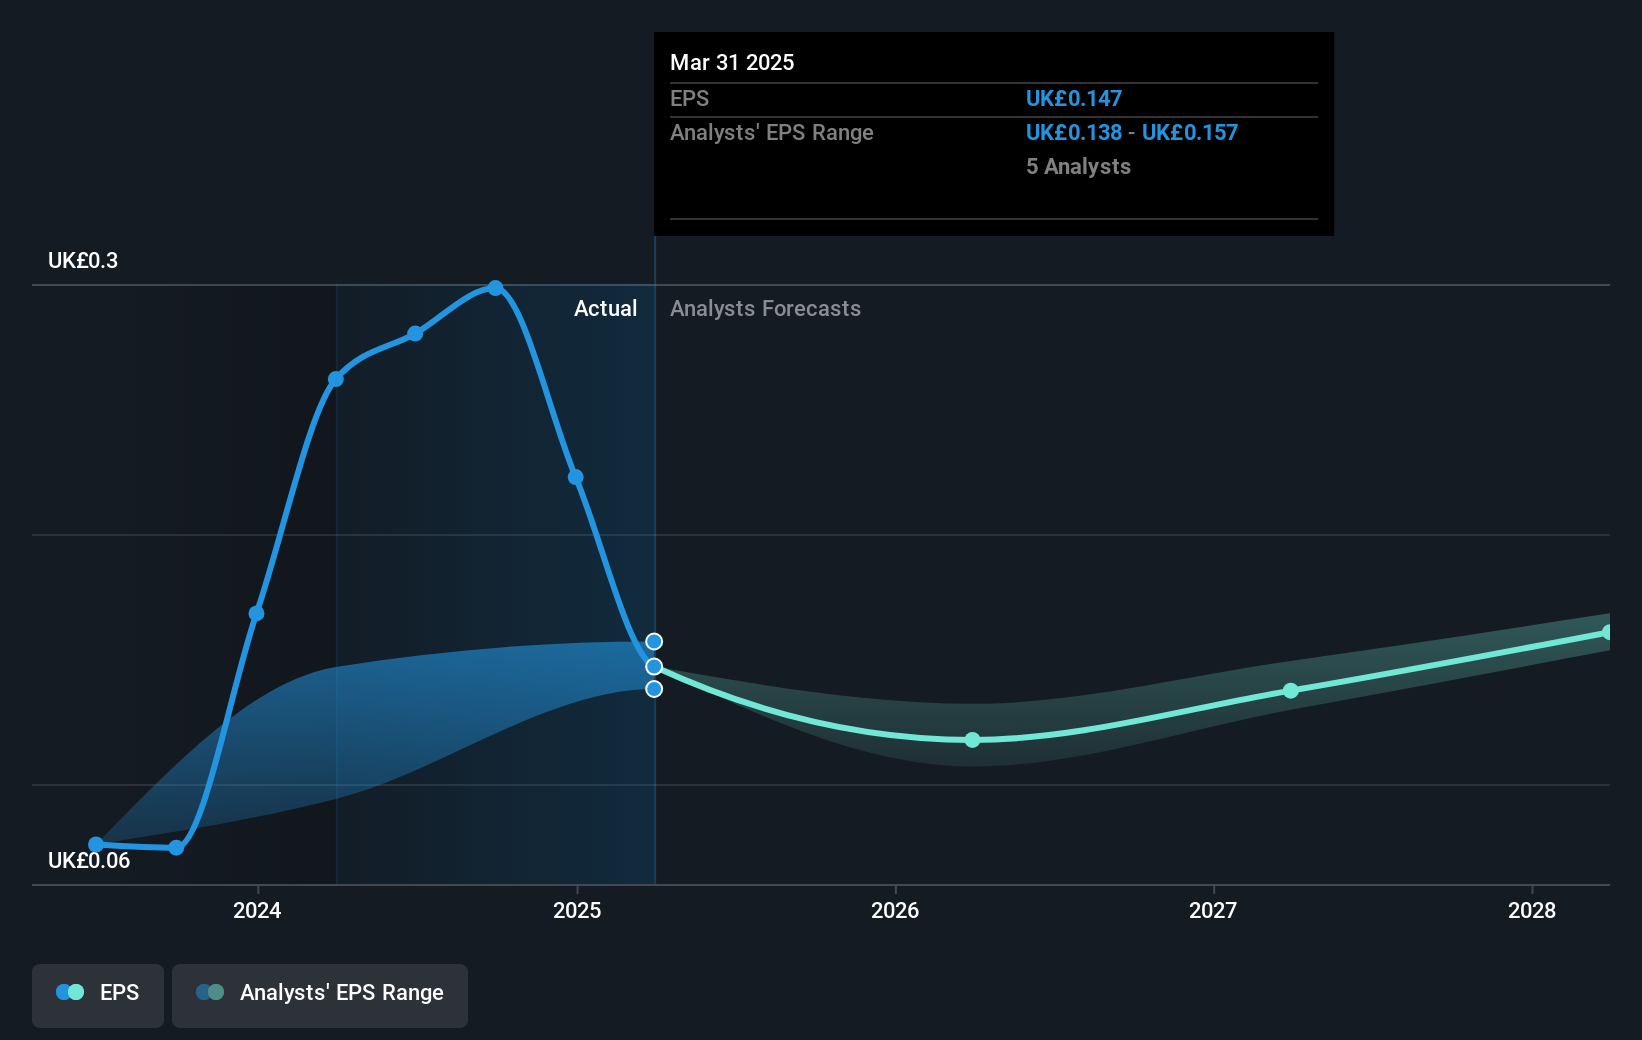The height and width of the screenshot is (1040, 1642).
Task: Toggle the Analysts' EPS Range legend button
Action: 320,995
